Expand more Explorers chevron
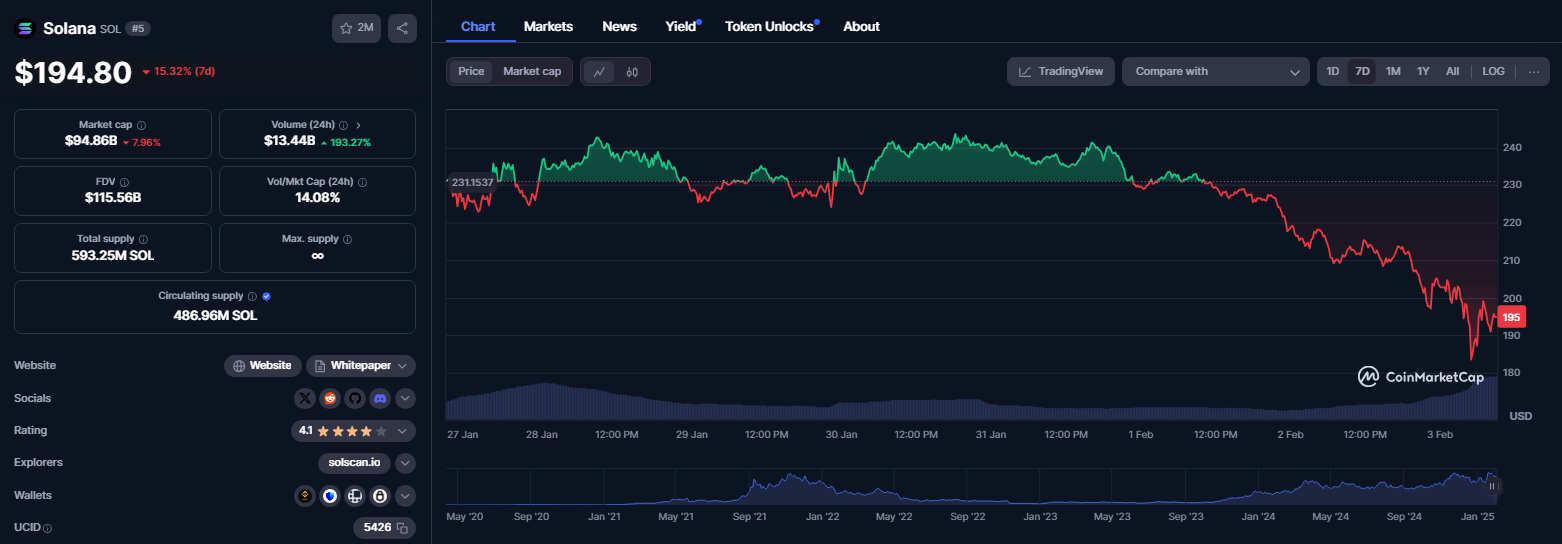The height and width of the screenshot is (544, 1562). pyautogui.click(x=405, y=463)
